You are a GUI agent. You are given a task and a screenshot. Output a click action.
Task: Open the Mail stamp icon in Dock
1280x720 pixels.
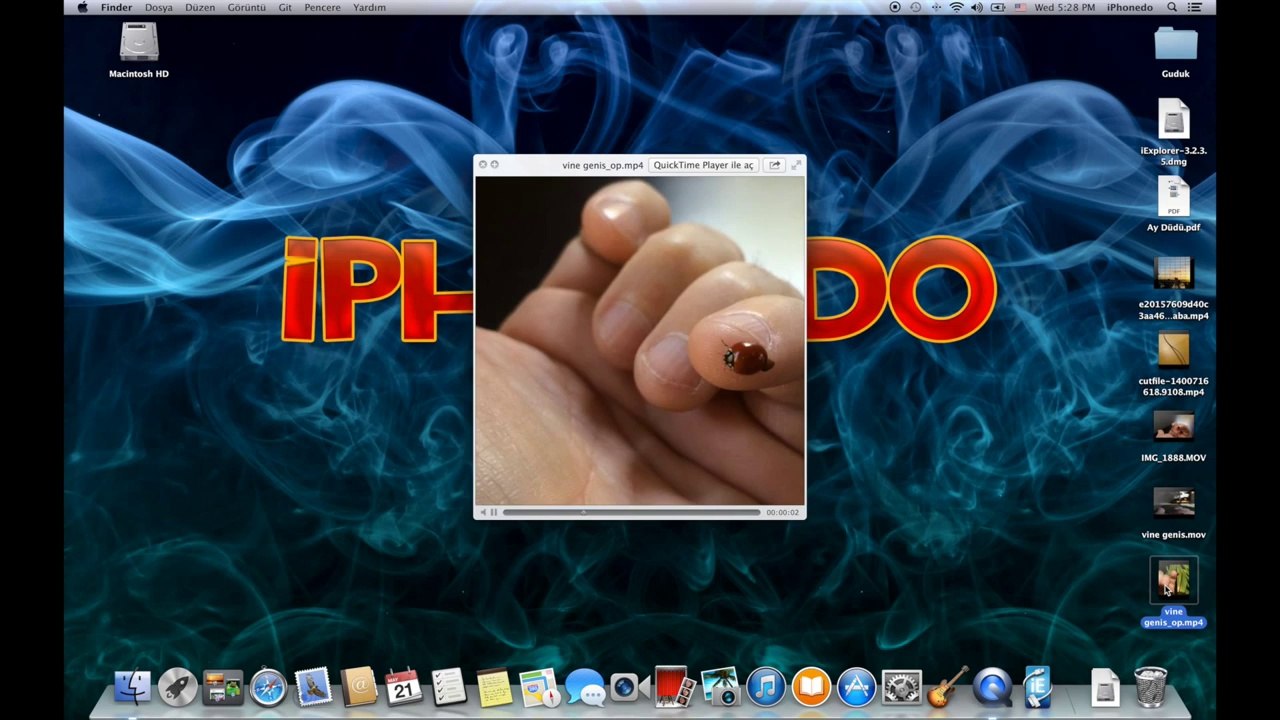[x=313, y=687]
